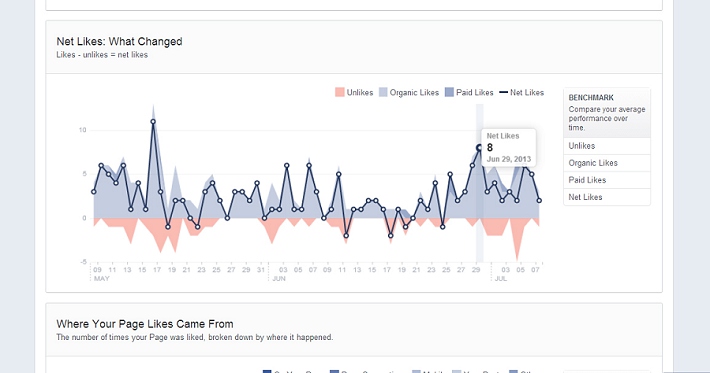Click the Unlikes legend color swatch

(340, 92)
